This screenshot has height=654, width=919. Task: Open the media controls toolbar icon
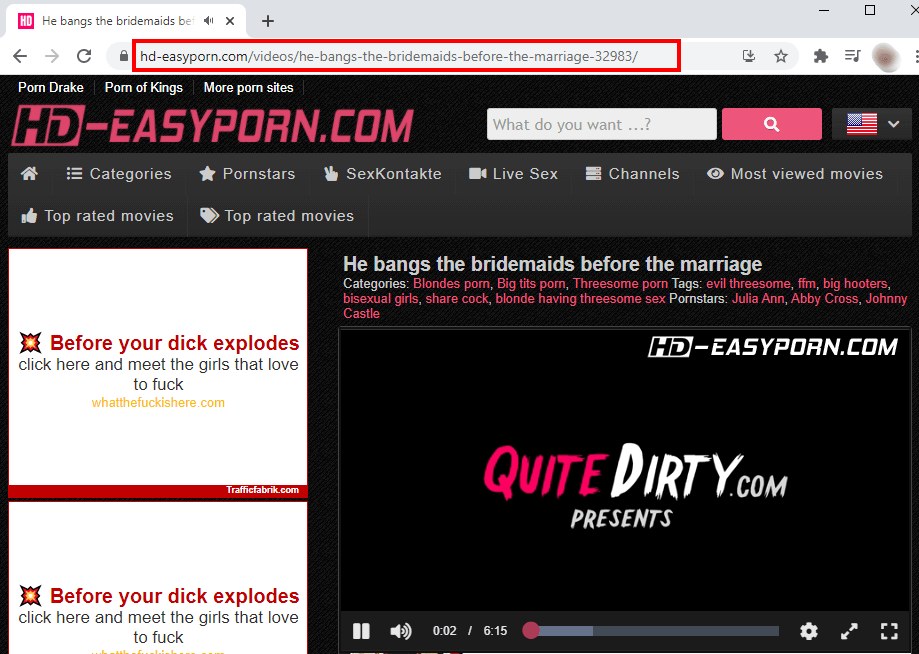click(x=852, y=56)
